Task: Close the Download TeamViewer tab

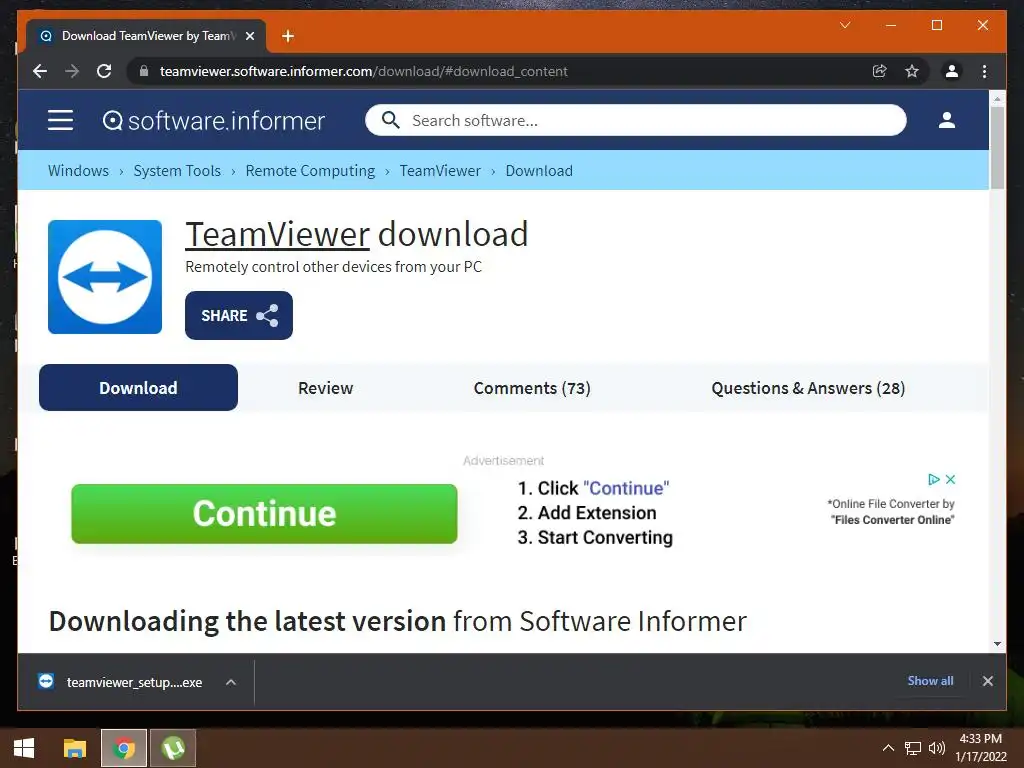Action: [249, 36]
